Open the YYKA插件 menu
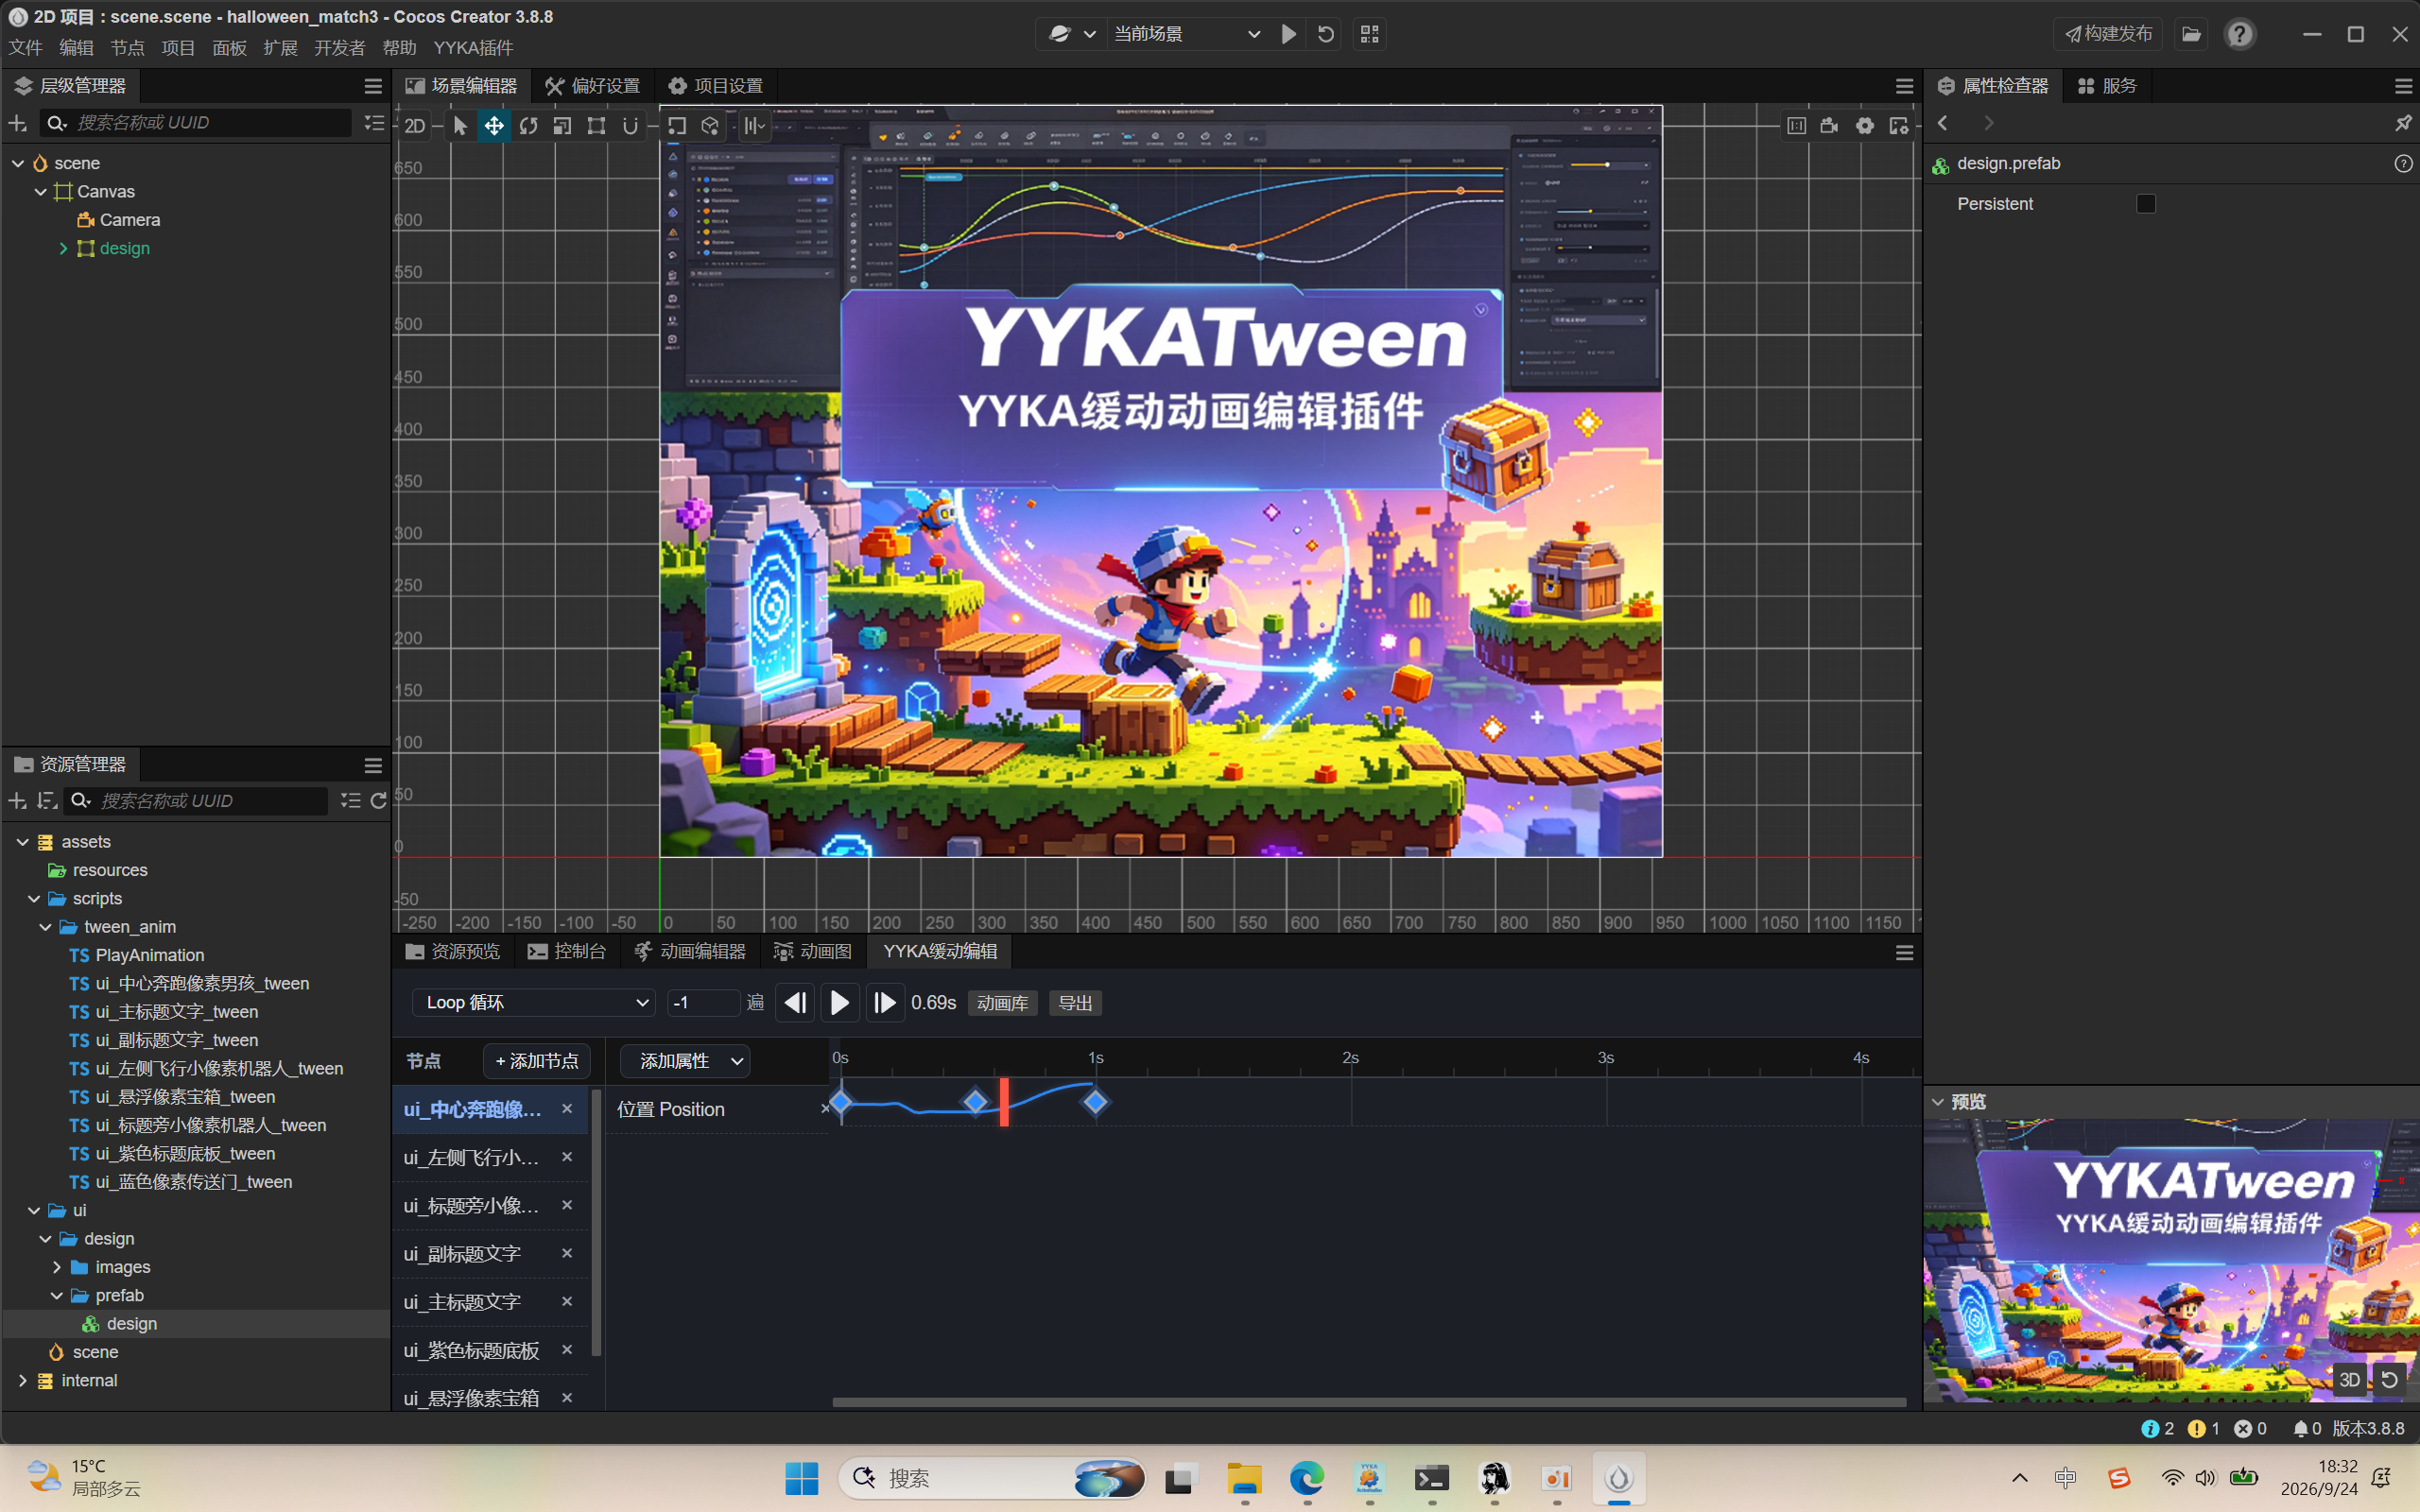The height and width of the screenshot is (1512, 2420). [473, 48]
